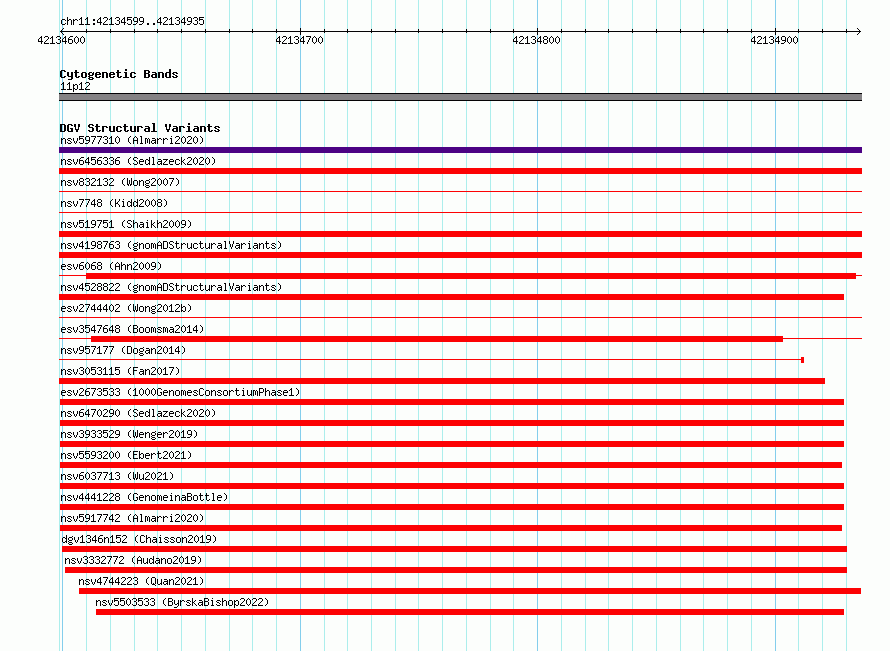
Task: Click the nsv6470290 (Sedlazeck2020) label
Action: pyautogui.click(x=138, y=413)
